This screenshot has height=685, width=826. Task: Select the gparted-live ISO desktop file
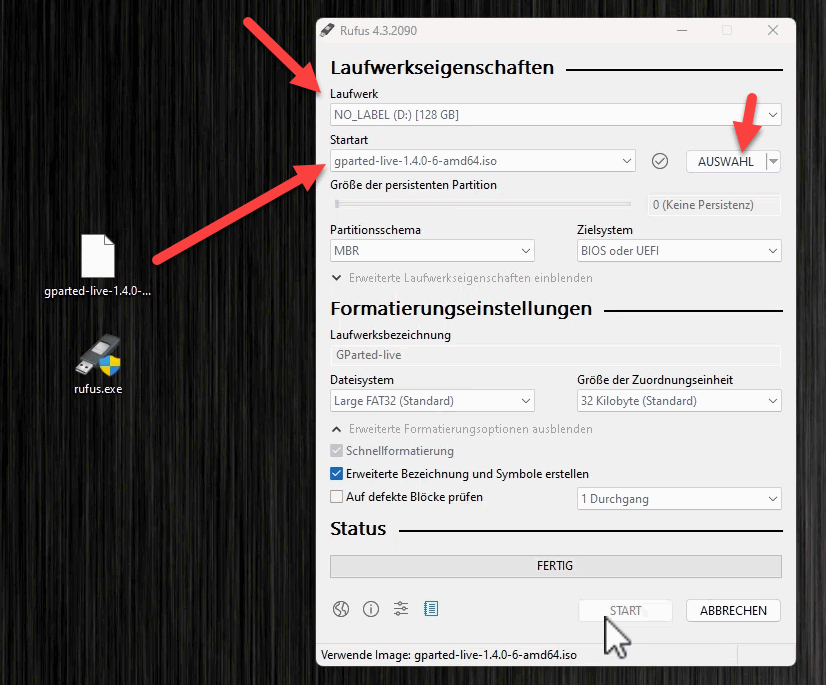click(97, 266)
